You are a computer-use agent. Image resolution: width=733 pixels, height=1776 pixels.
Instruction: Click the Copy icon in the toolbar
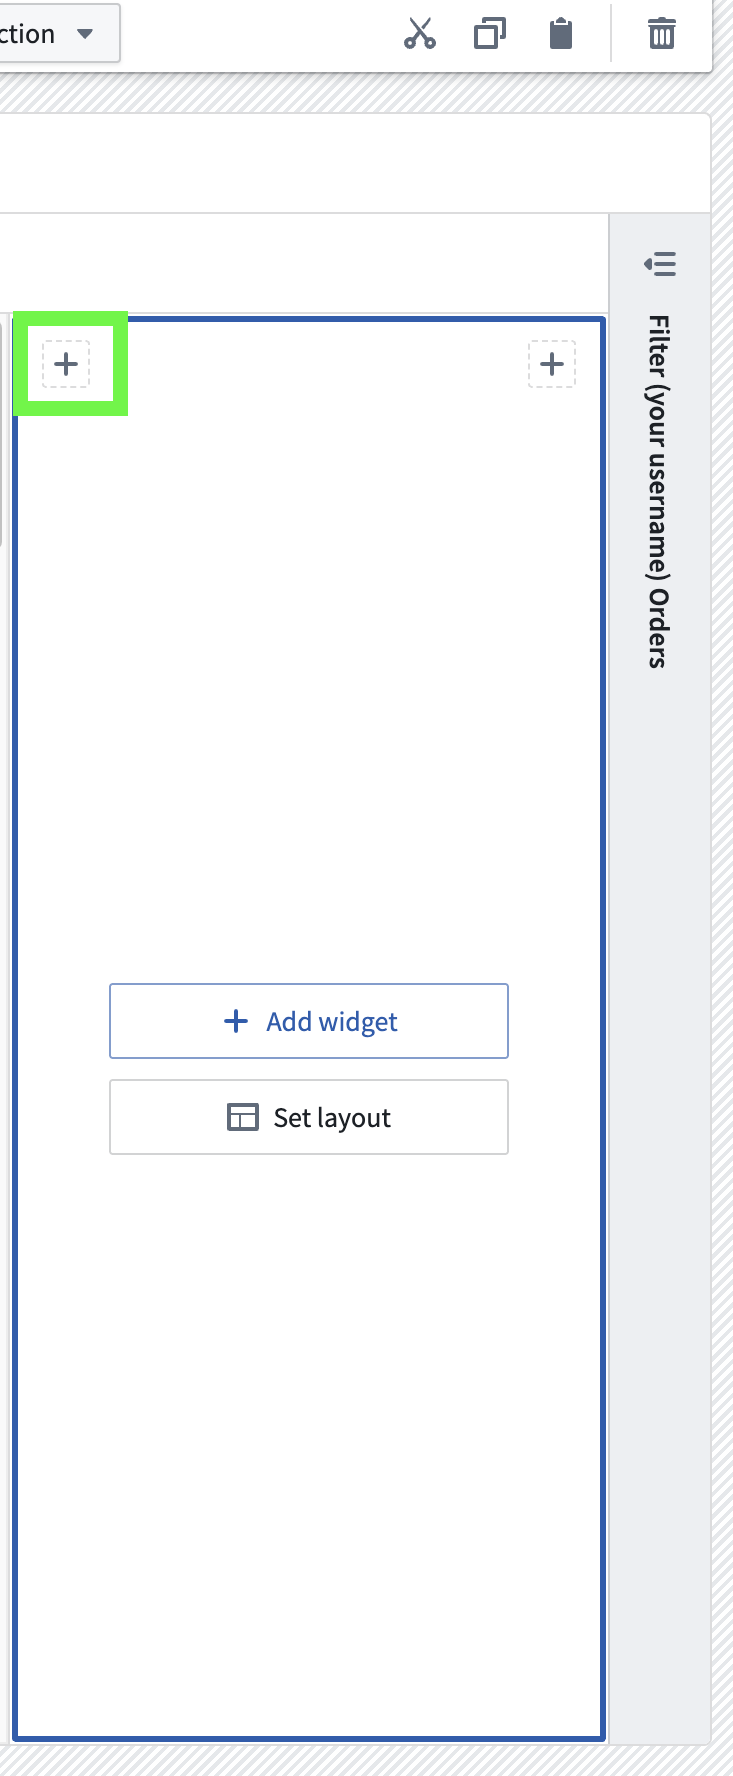pos(490,33)
